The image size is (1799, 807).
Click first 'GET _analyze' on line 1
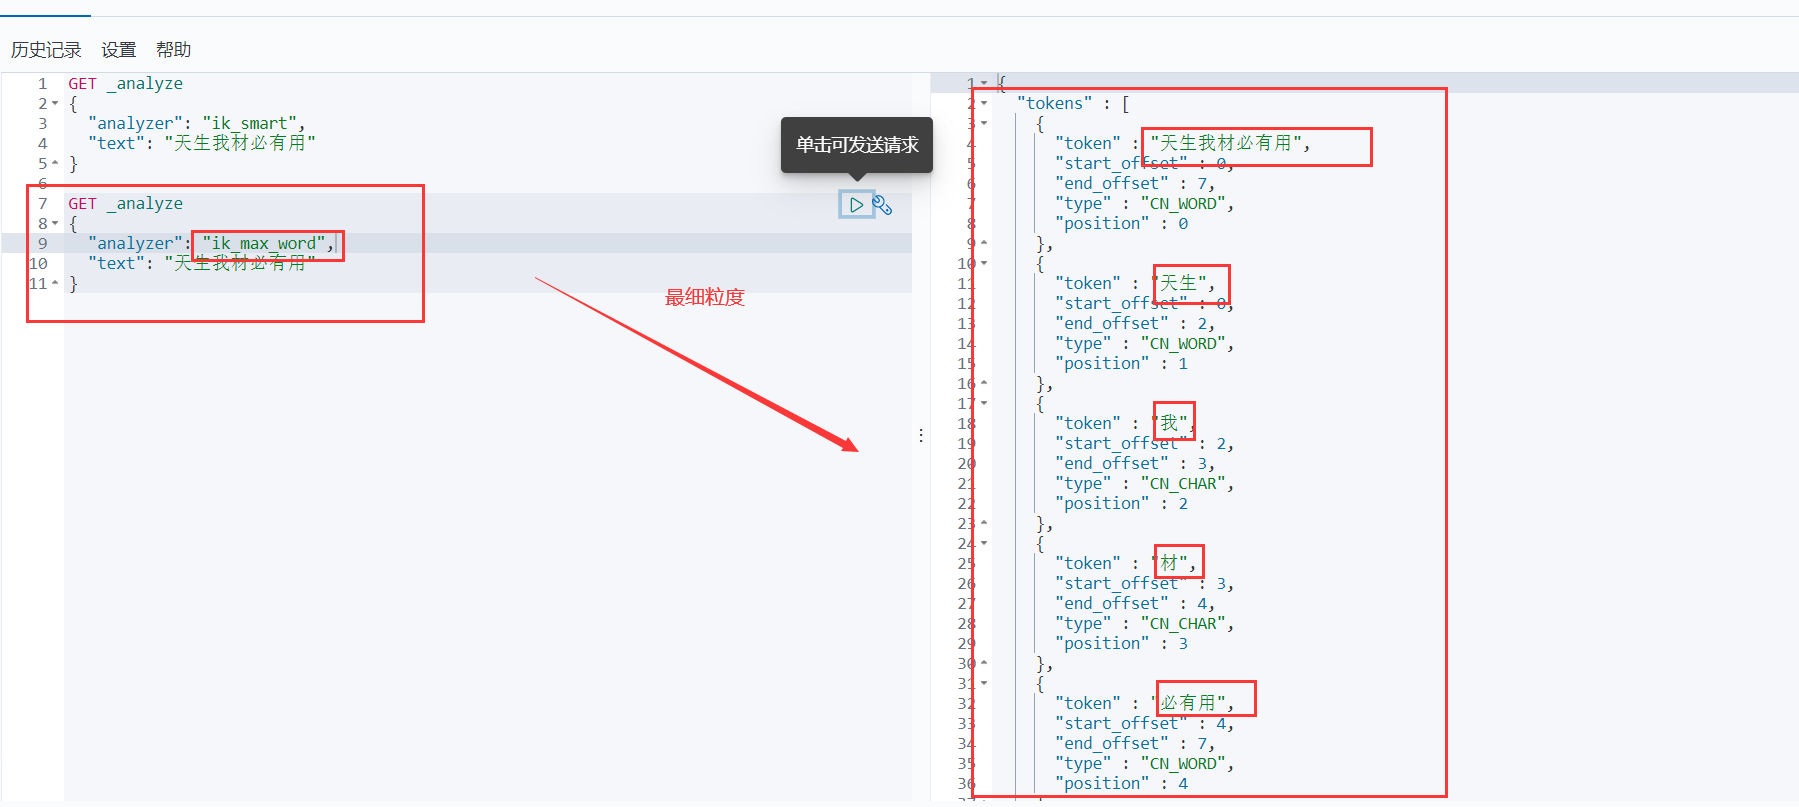[x=125, y=84]
